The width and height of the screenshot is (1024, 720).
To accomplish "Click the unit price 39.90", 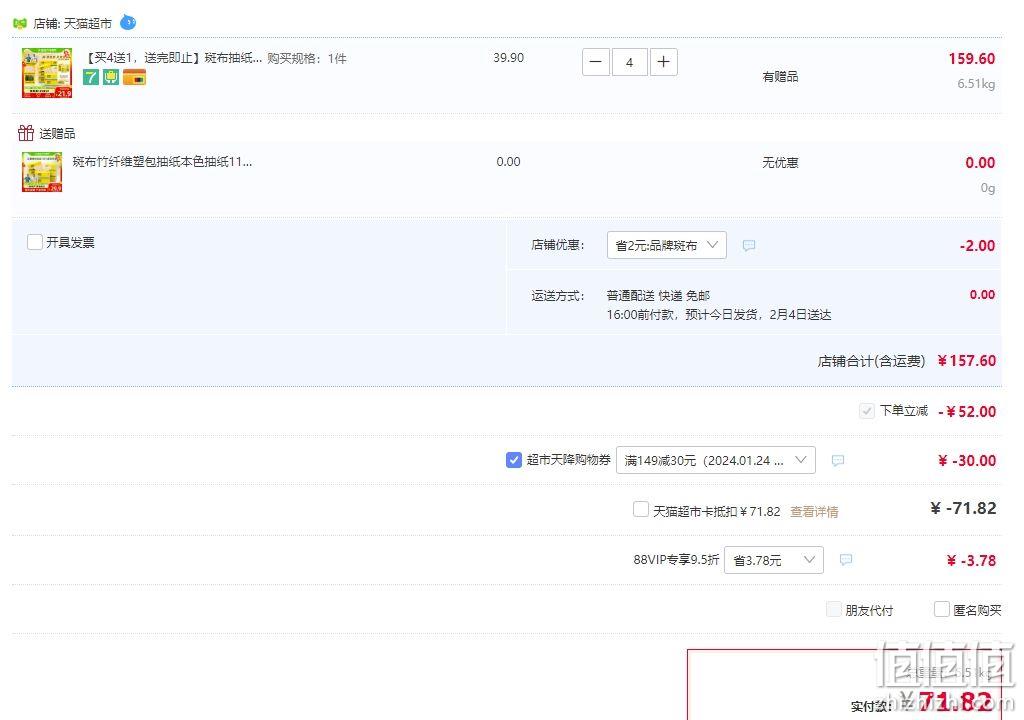I will coord(509,58).
